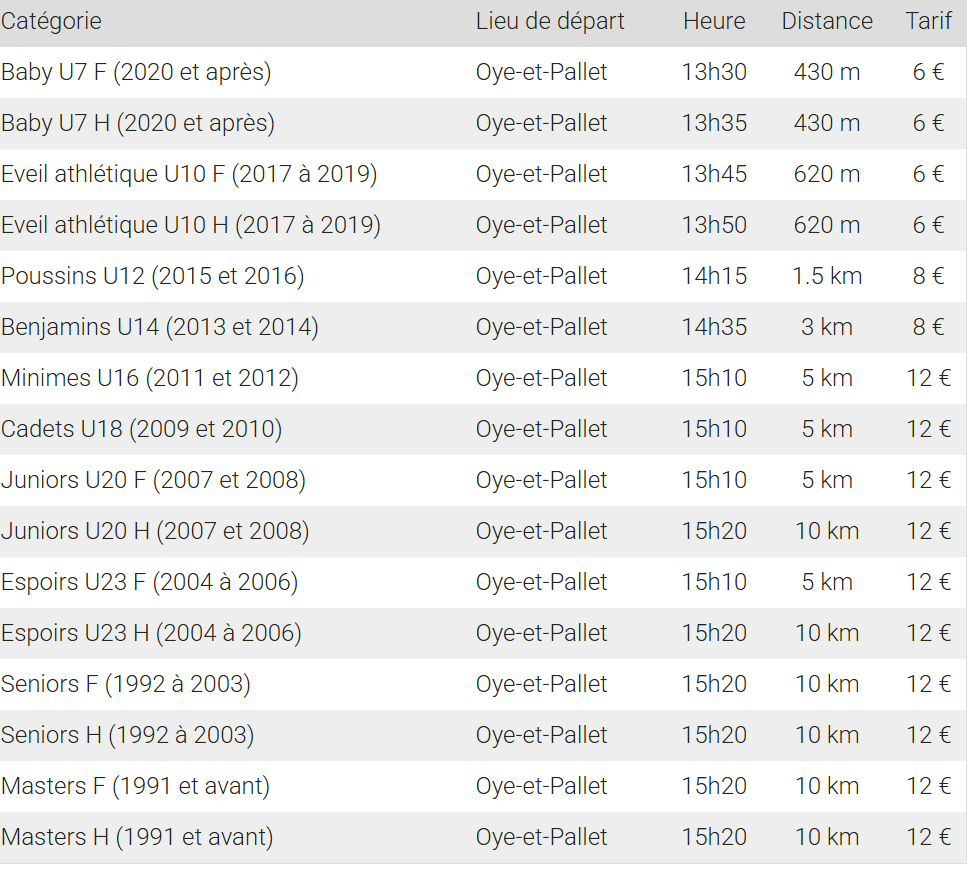Image resolution: width=971 pixels, height=872 pixels.
Task: Click the Eveil athlétique U10 F row label
Action: [189, 174]
